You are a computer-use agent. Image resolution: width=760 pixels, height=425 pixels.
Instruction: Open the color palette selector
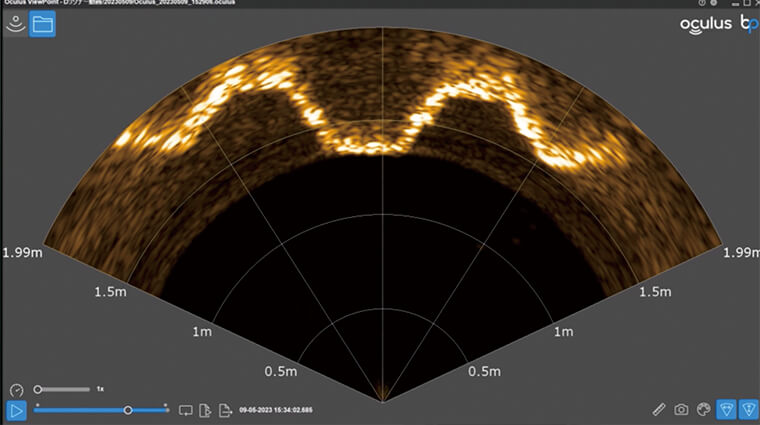coord(703,409)
